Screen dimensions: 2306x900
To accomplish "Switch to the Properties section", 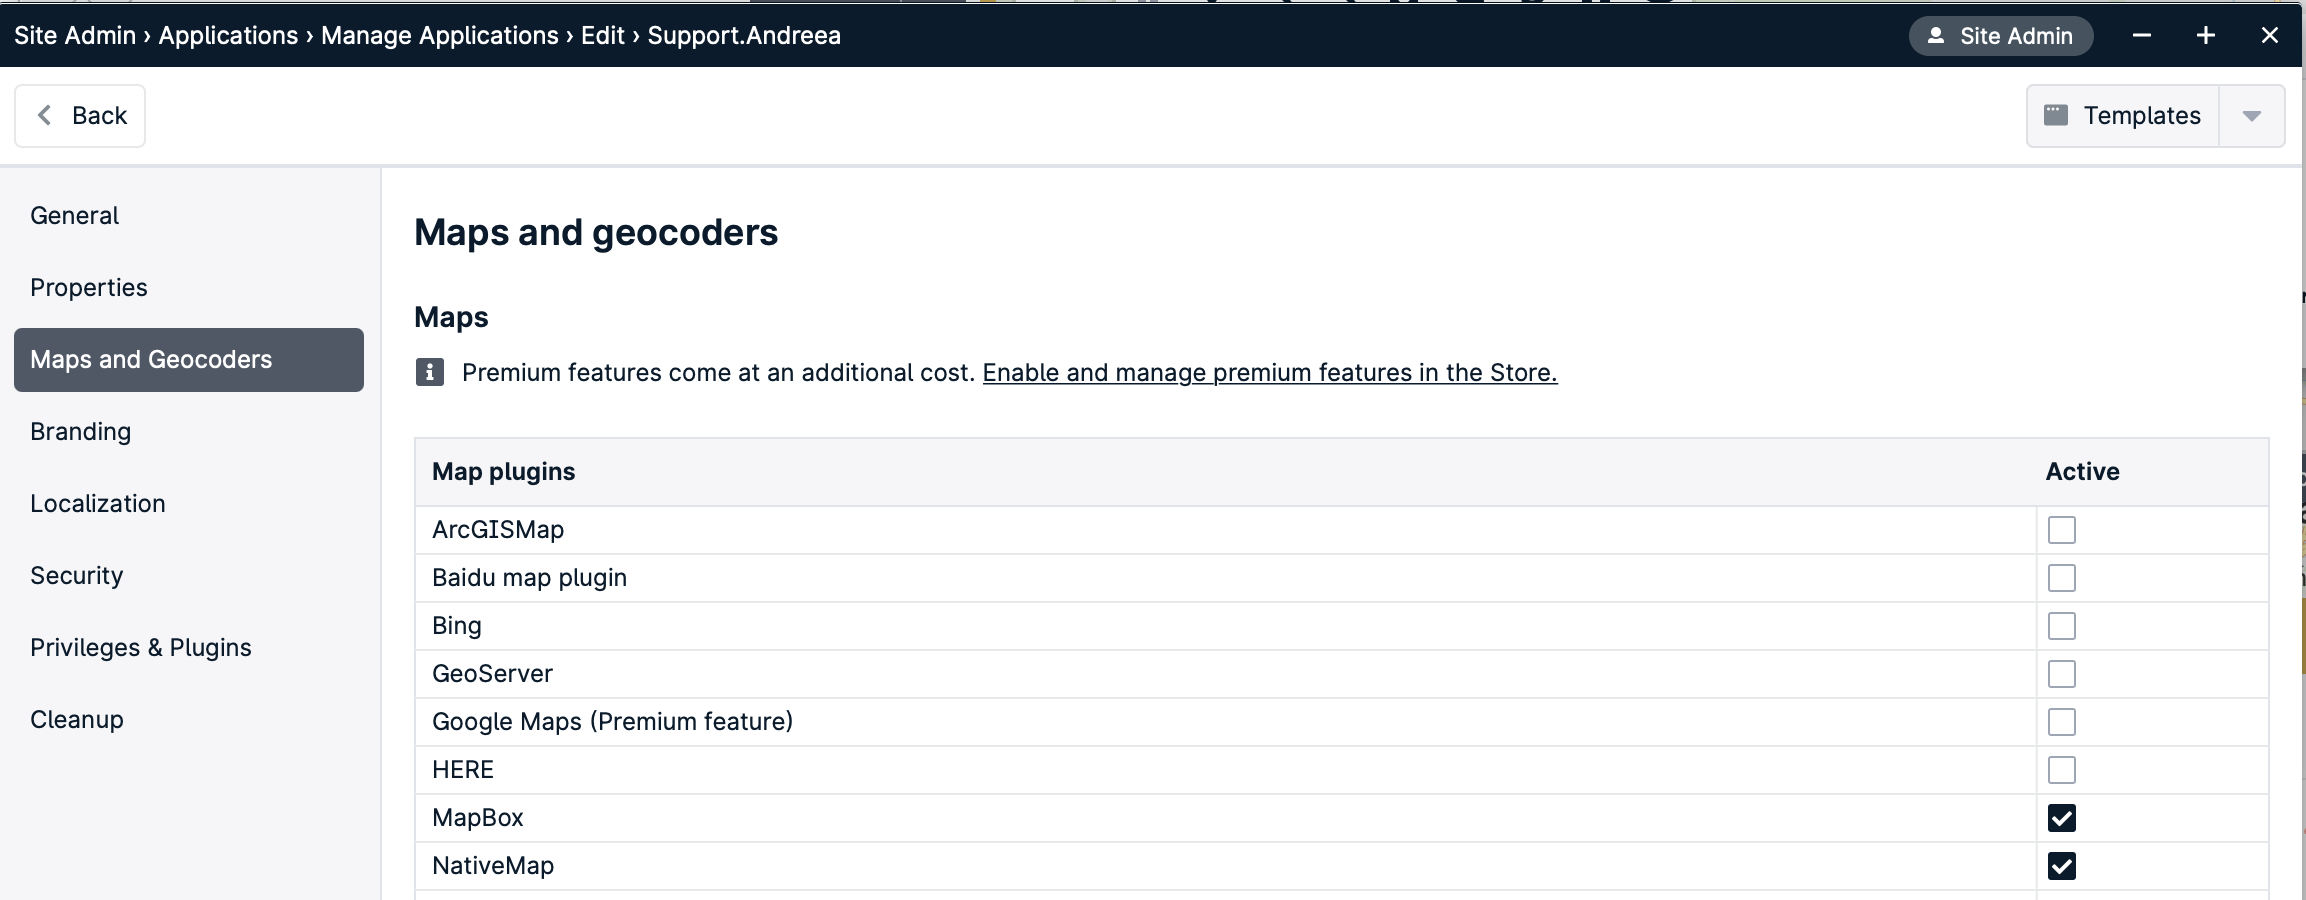I will [x=189, y=288].
